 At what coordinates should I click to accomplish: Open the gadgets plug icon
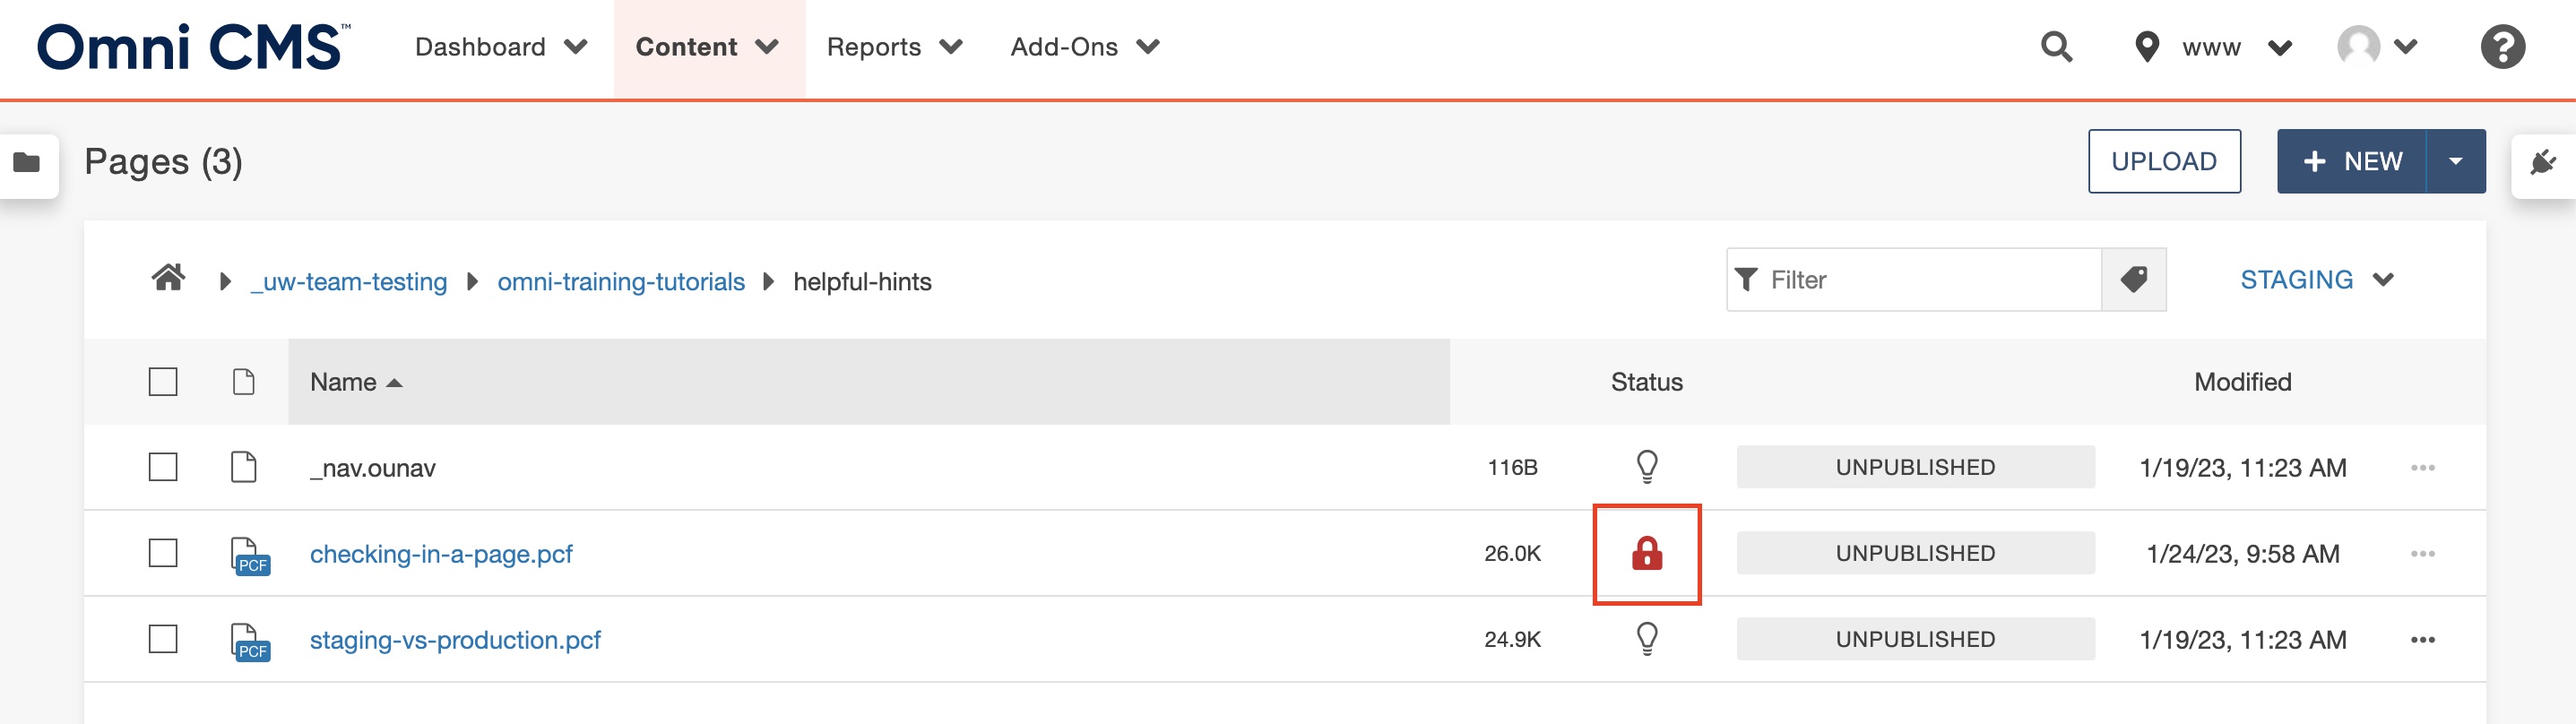point(2542,162)
